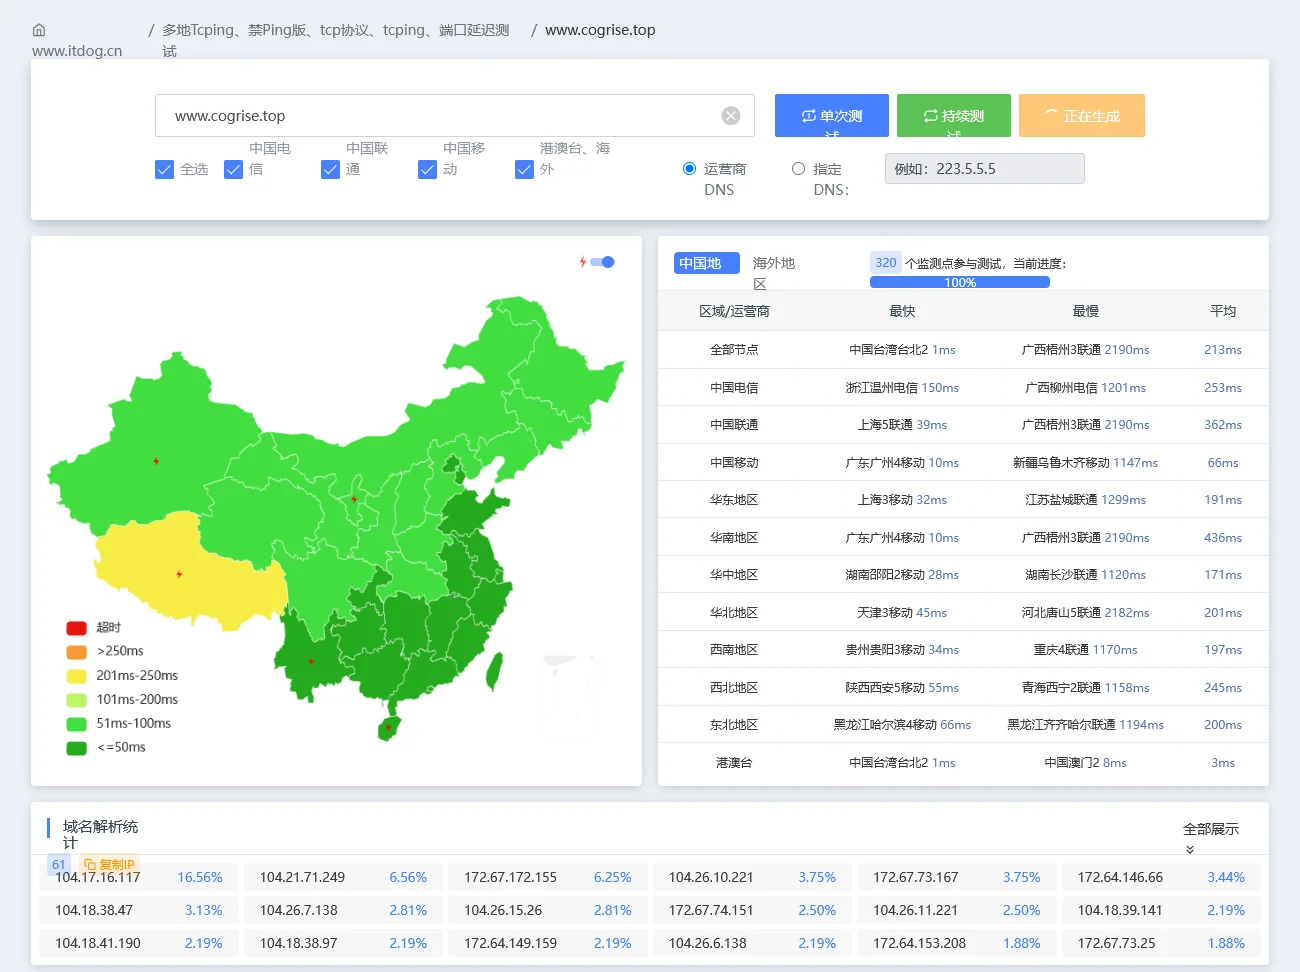
Task: Select the 中国电信 row in the table
Action: (x=963, y=387)
